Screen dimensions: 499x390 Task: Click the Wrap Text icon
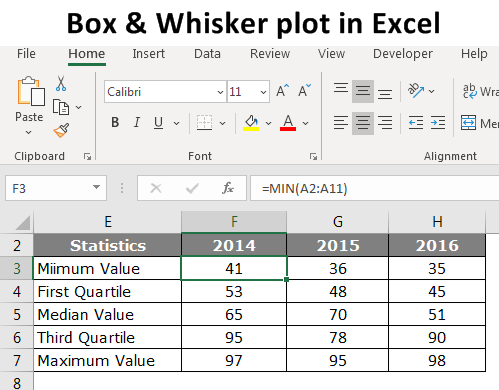(470, 91)
